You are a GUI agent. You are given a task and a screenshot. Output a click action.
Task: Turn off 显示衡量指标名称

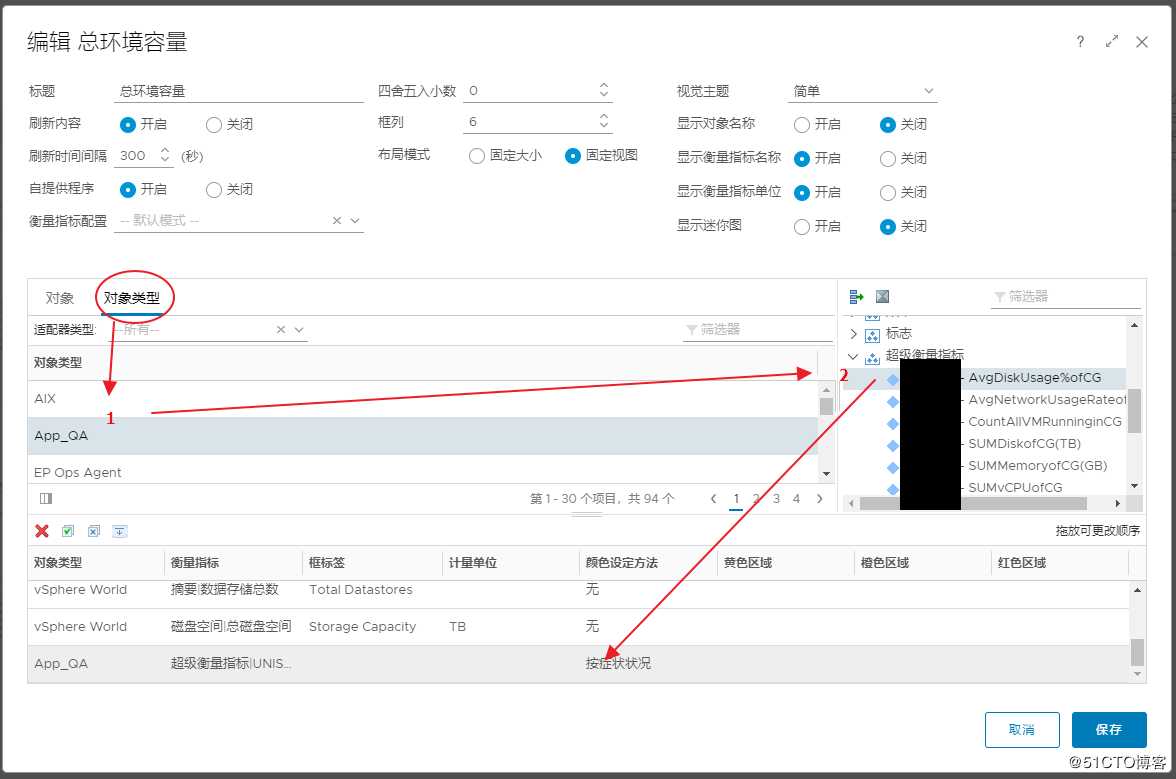tap(887, 158)
